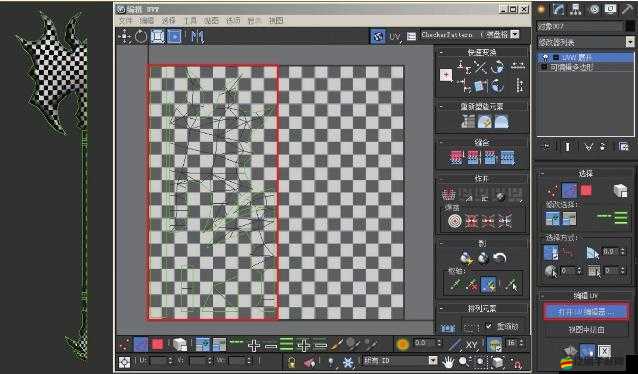Click the yellow padlock Lock Selection icon
The image size is (638, 374).
[291, 362]
